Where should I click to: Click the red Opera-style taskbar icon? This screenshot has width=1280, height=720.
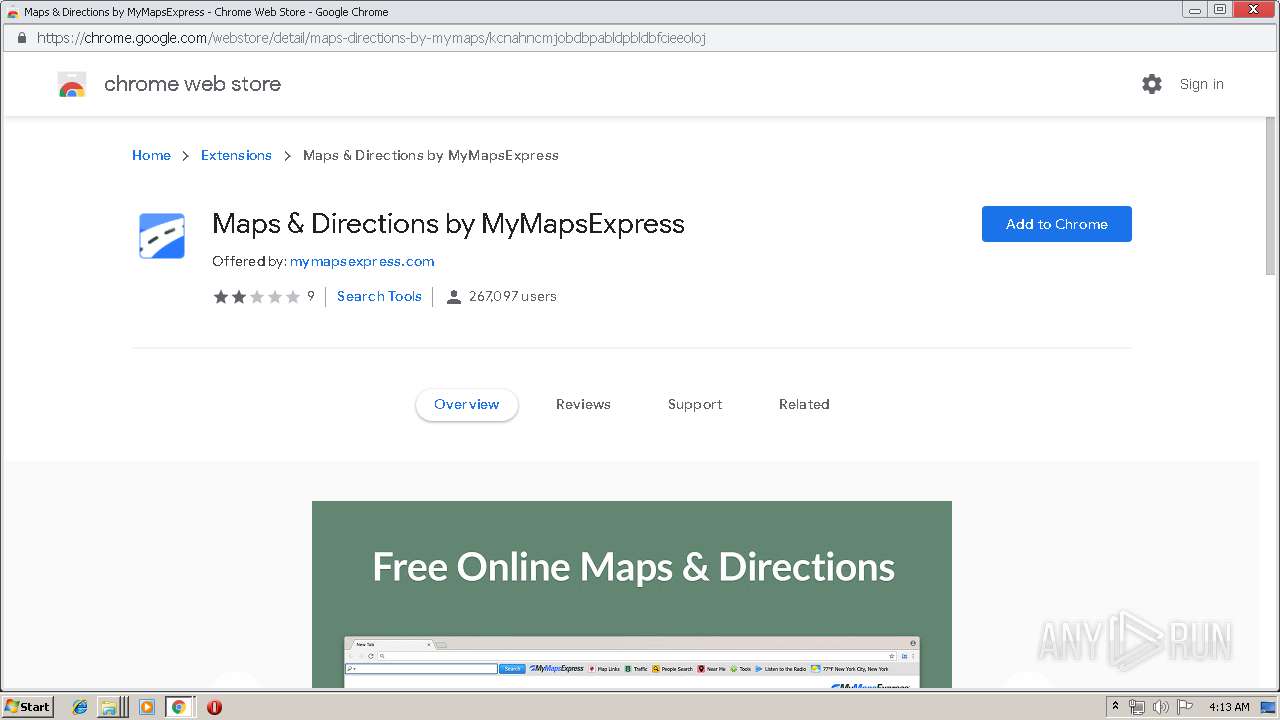click(214, 707)
